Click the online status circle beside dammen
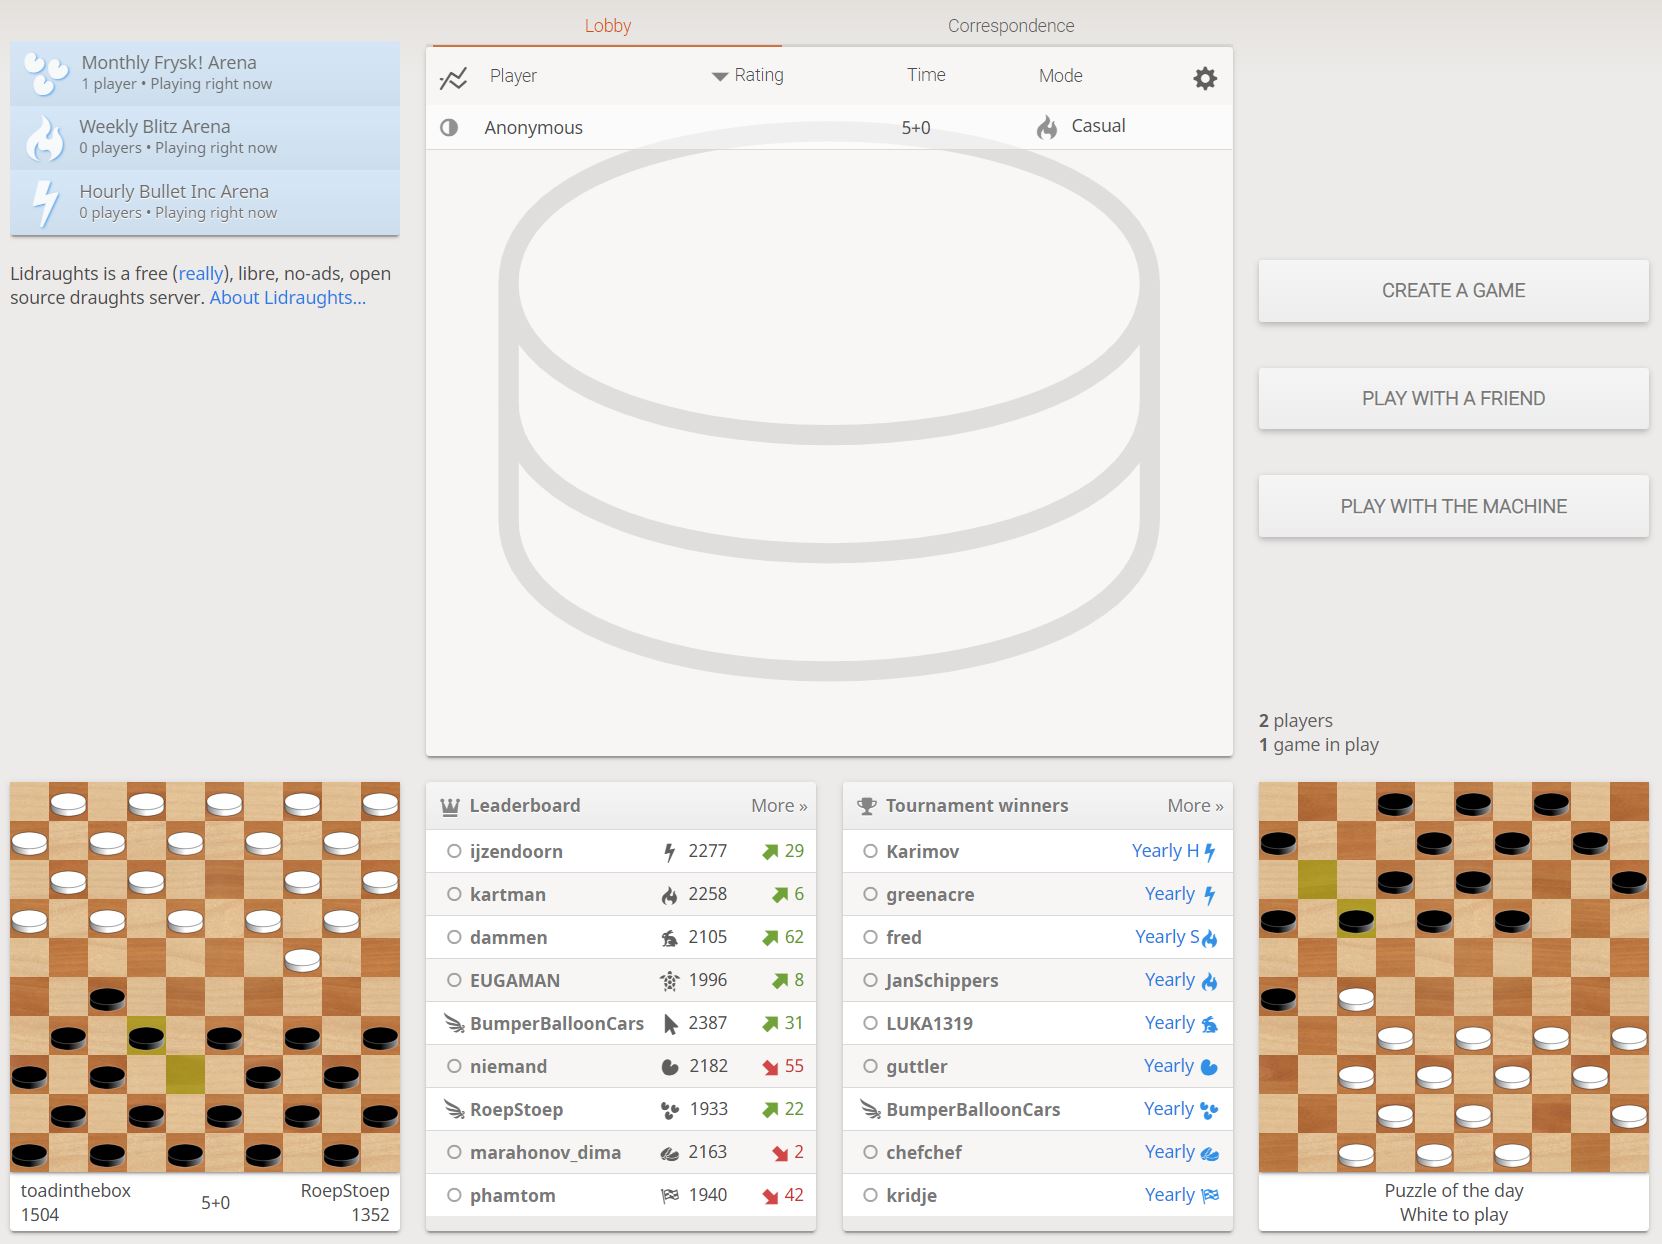 coord(454,938)
